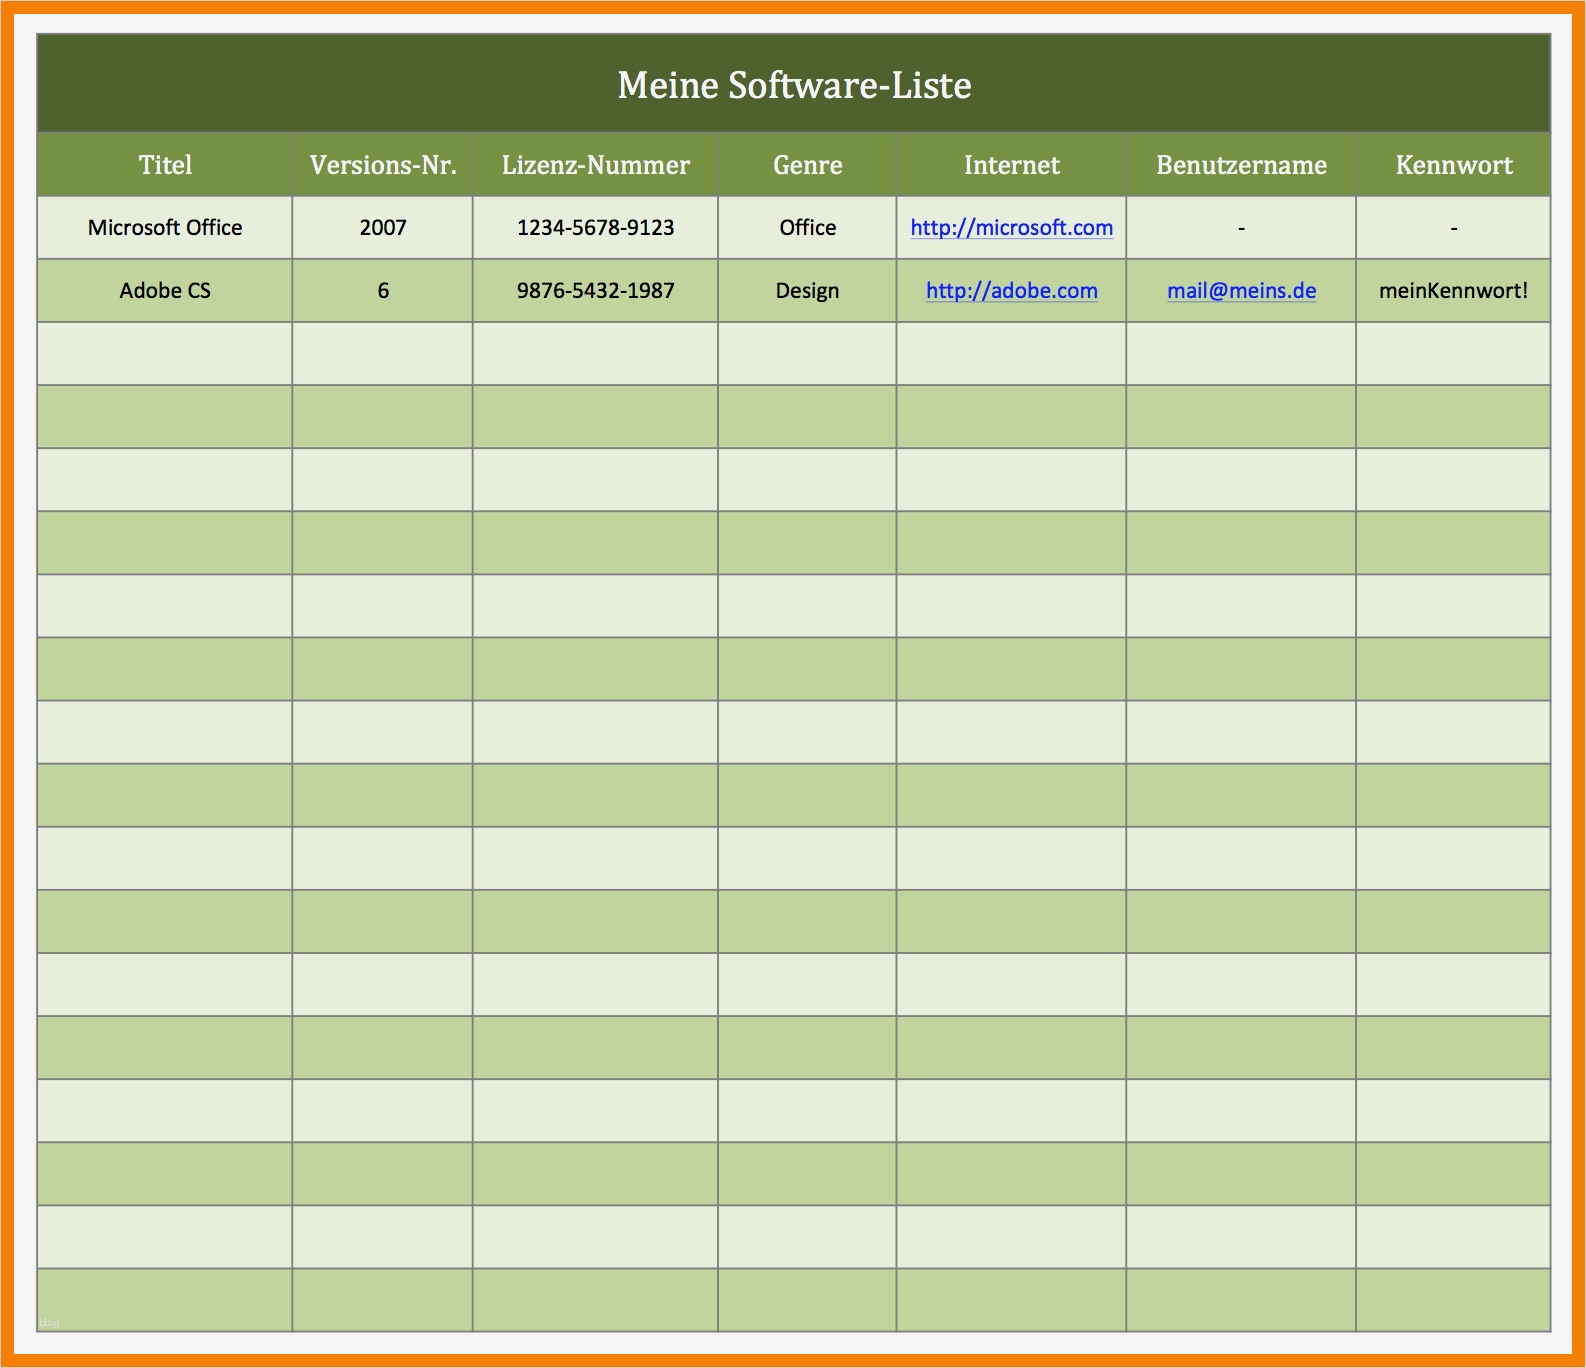Click Microsoft Office's Benutzername dash cell
1586x1368 pixels.
tap(1241, 228)
